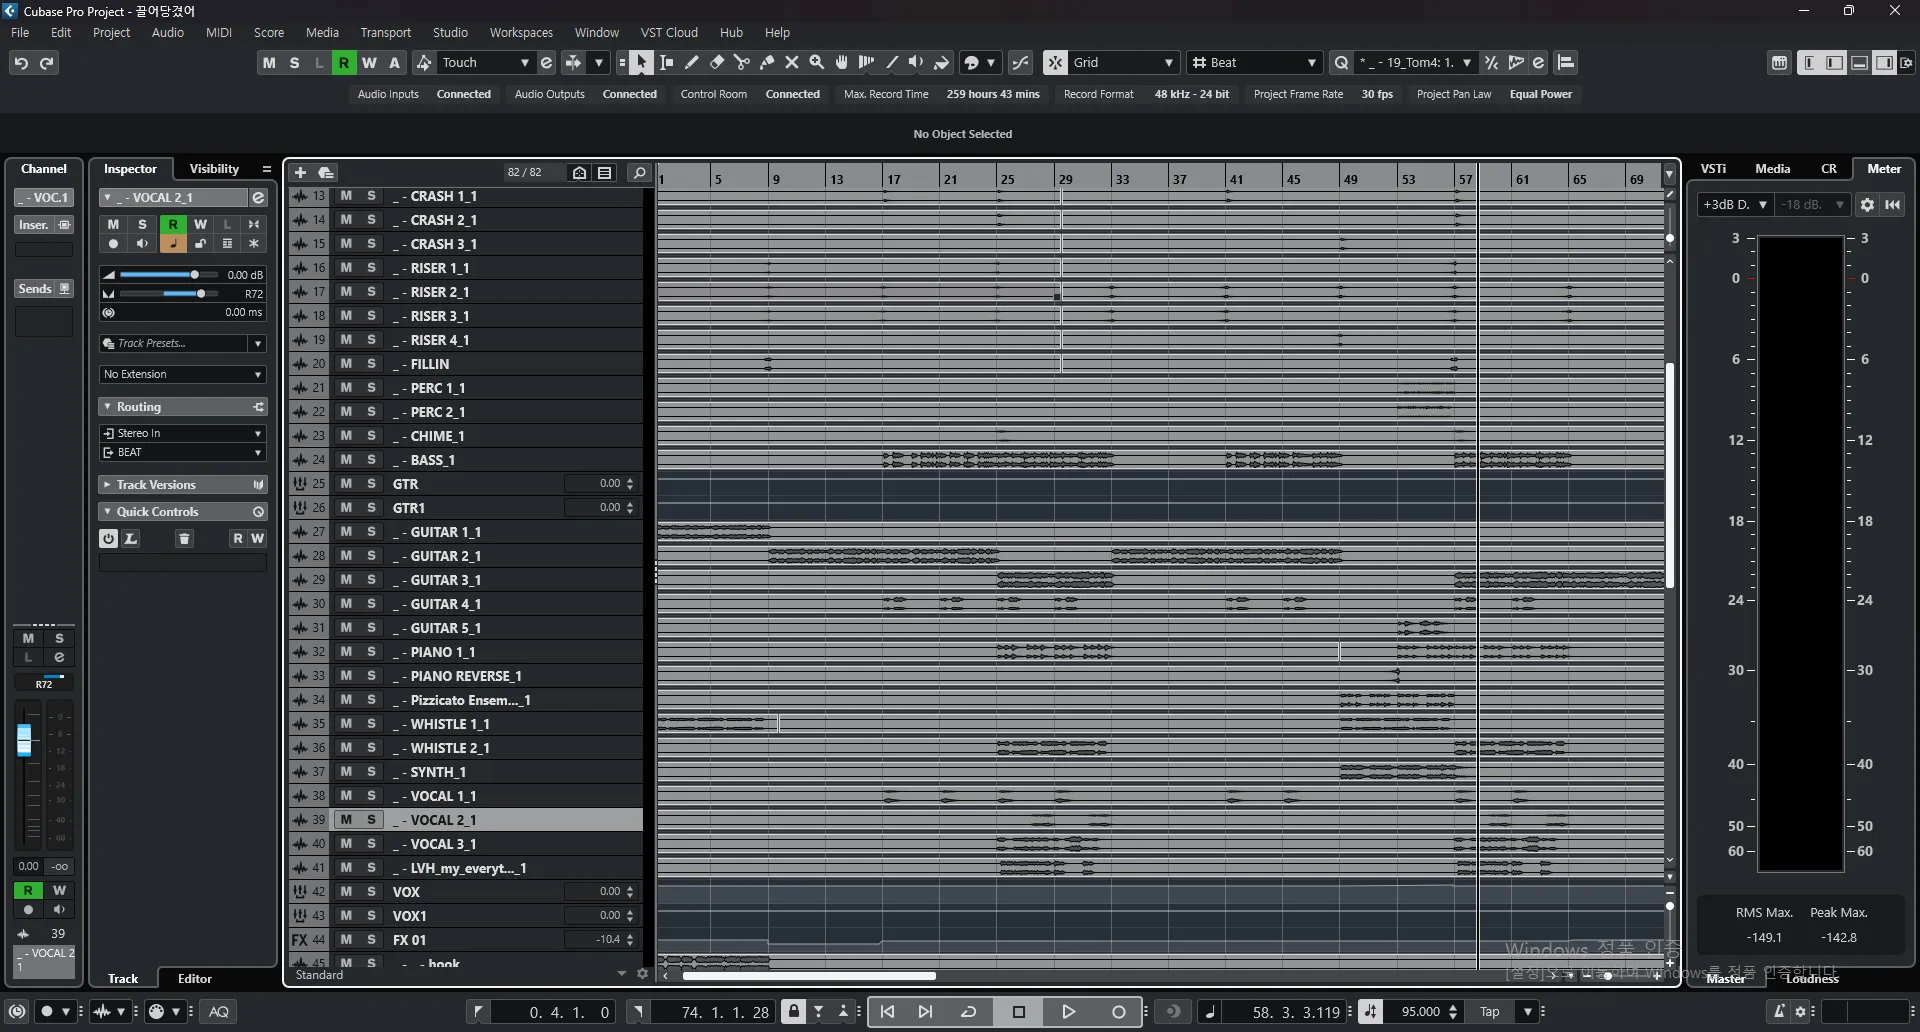Collapse the Routing section in Inspector
This screenshot has width=1920, height=1032.
107,407
